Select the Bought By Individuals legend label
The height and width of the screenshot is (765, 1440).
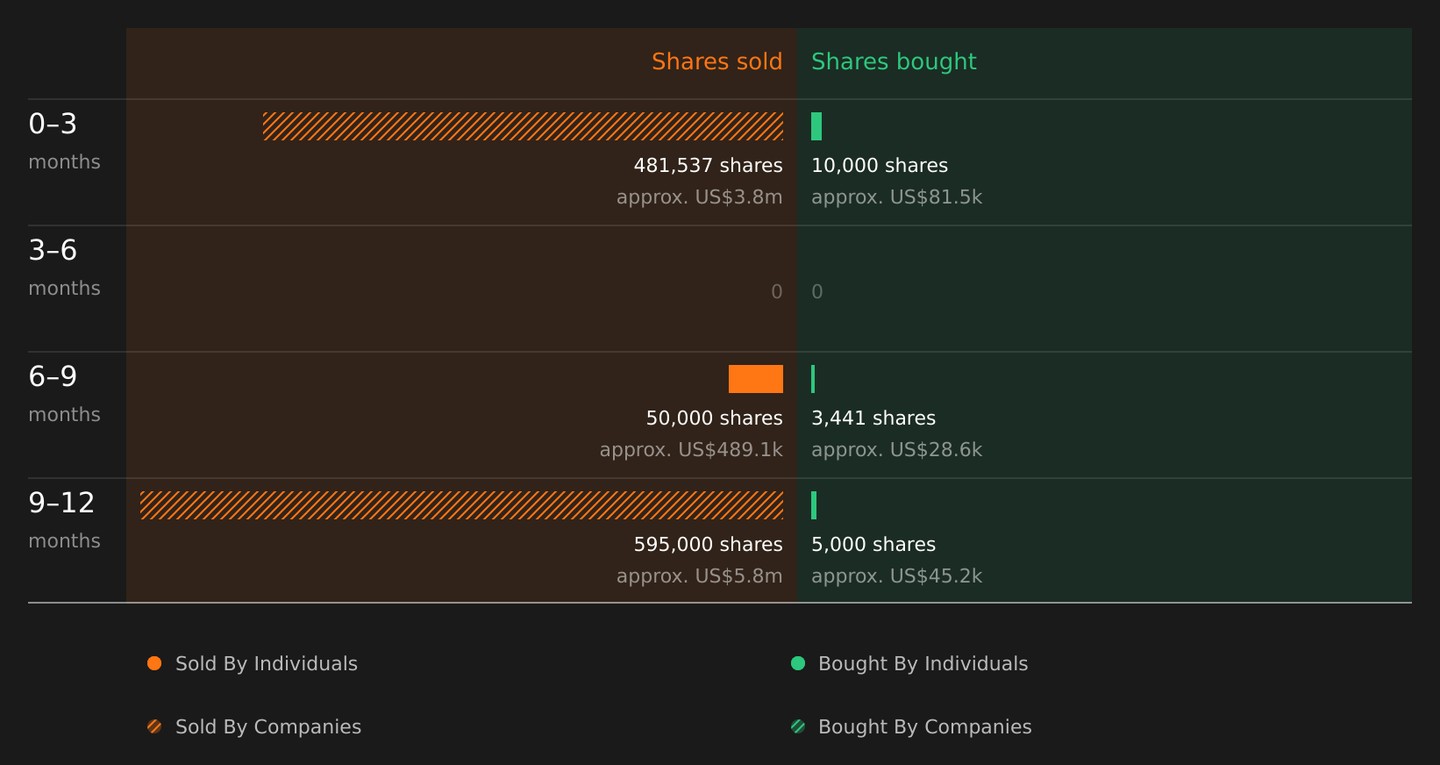[x=923, y=664]
